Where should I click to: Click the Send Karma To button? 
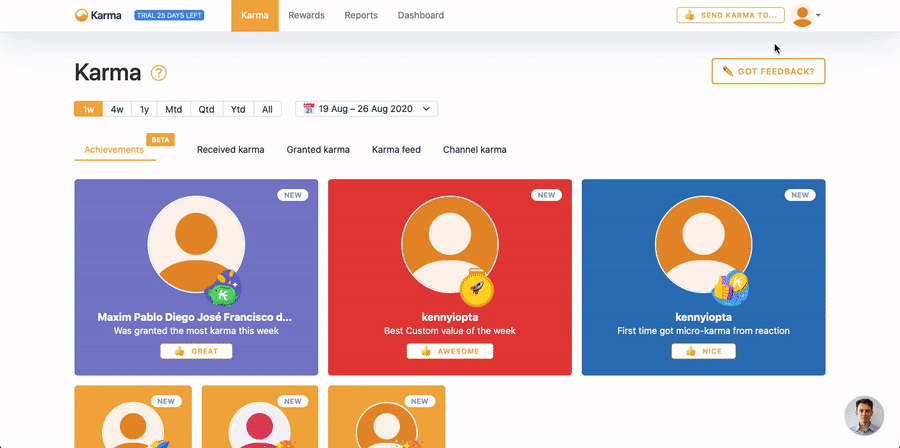pyautogui.click(x=731, y=15)
